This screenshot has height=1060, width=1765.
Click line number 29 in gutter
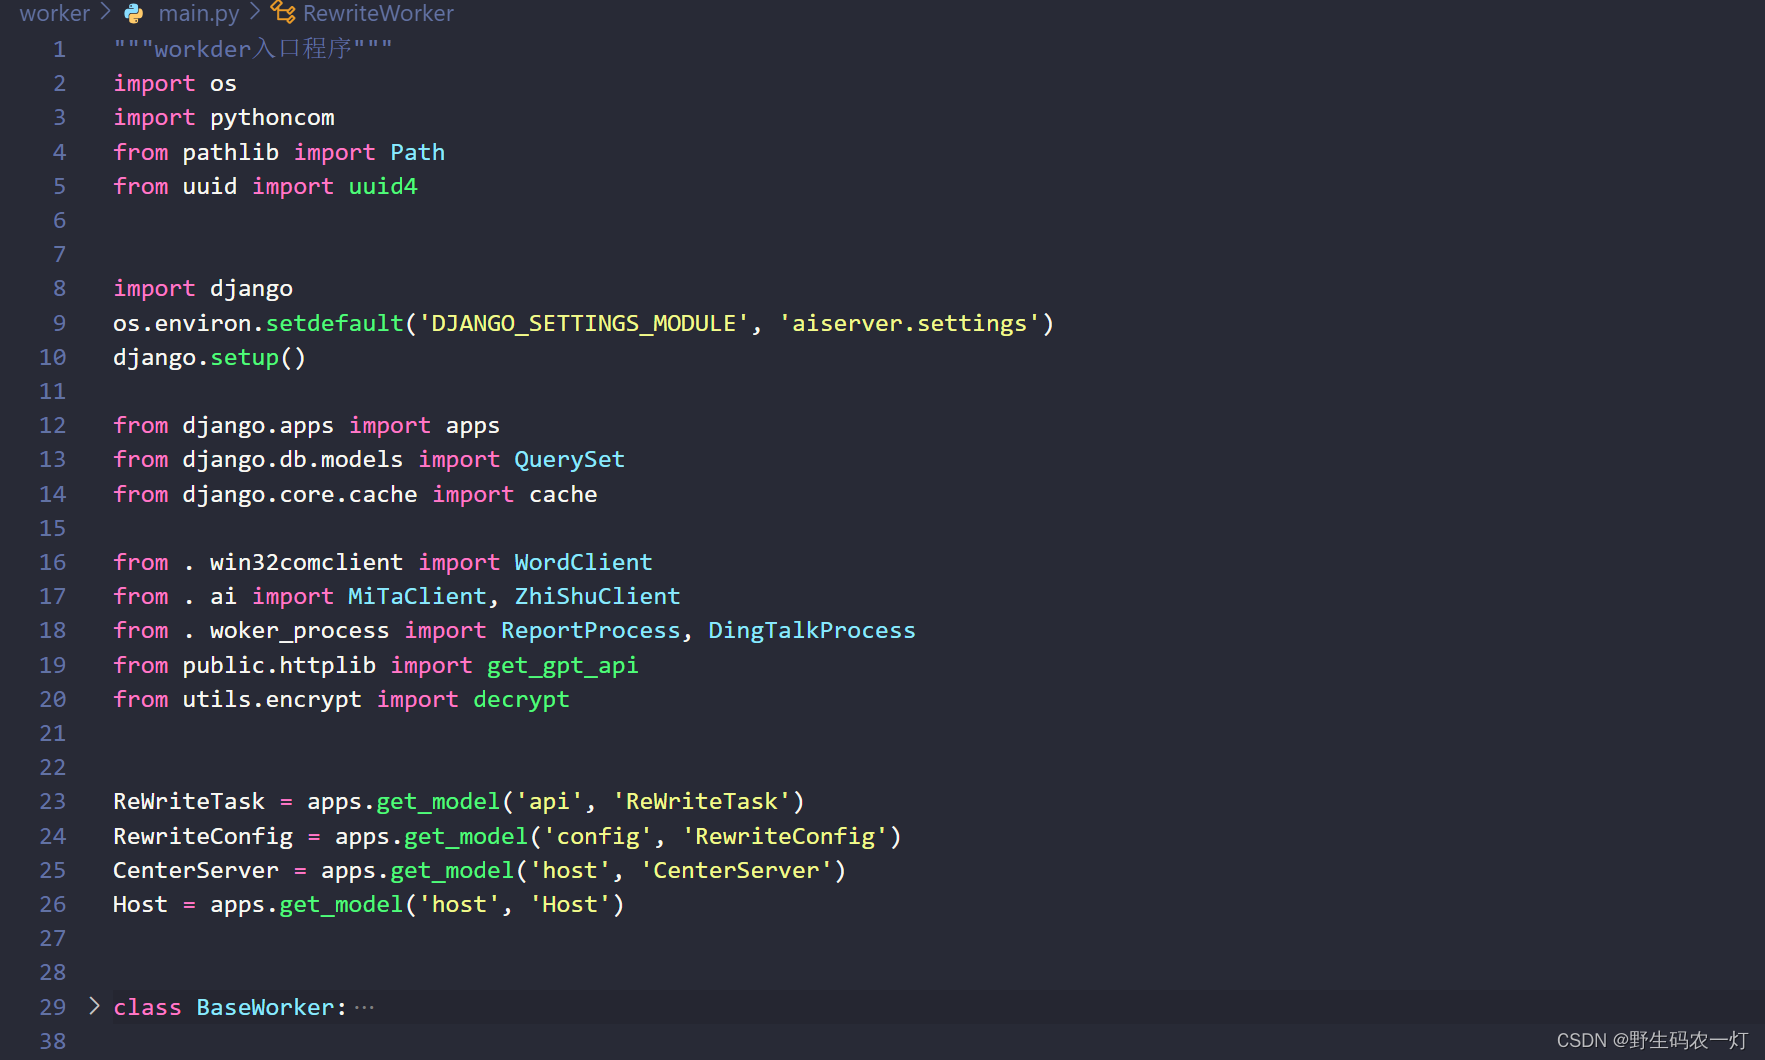click(53, 1007)
